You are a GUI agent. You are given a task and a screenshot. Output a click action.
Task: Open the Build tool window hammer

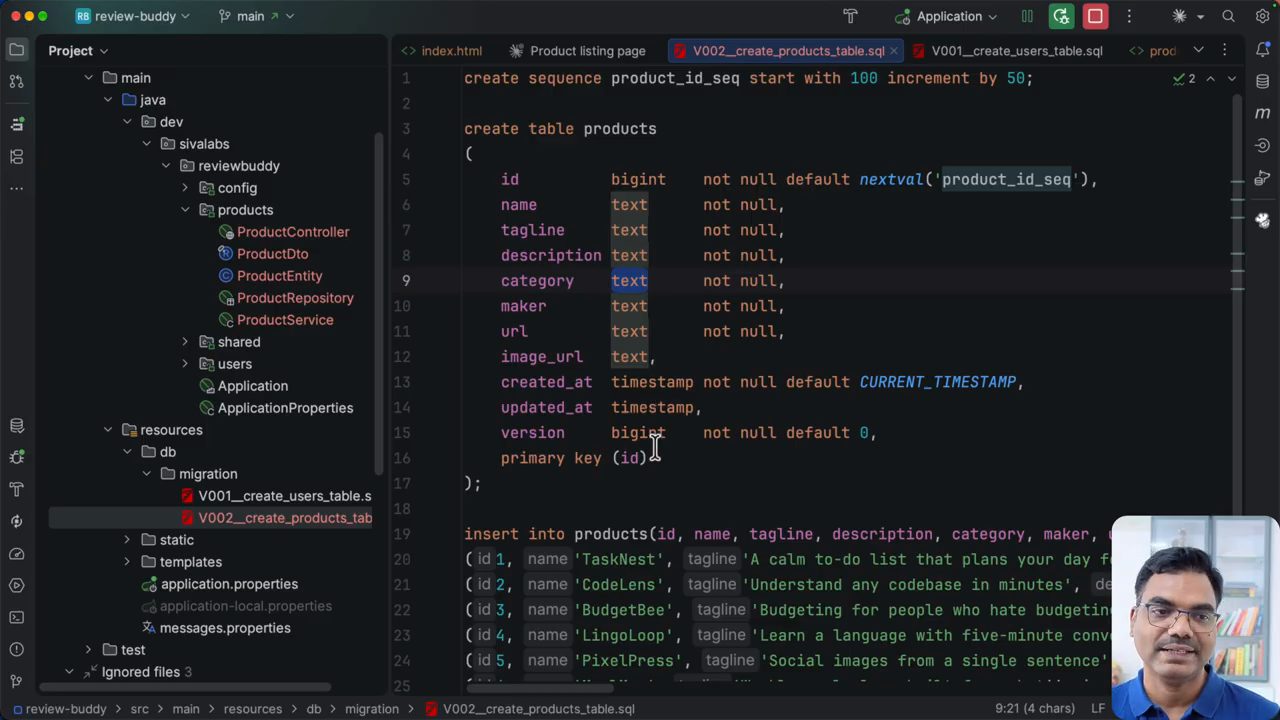pyautogui.click(x=16, y=489)
